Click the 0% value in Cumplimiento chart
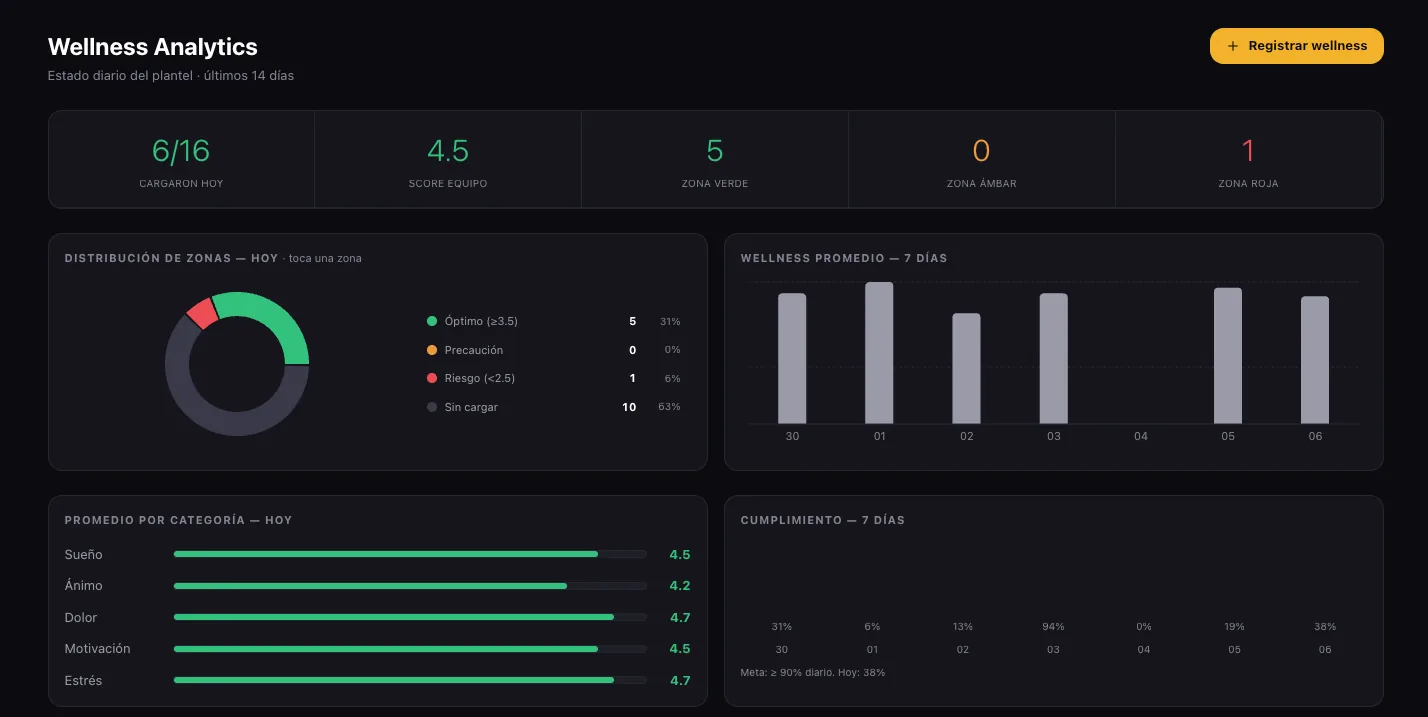Image resolution: width=1428 pixels, height=717 pixels. 1144,626
